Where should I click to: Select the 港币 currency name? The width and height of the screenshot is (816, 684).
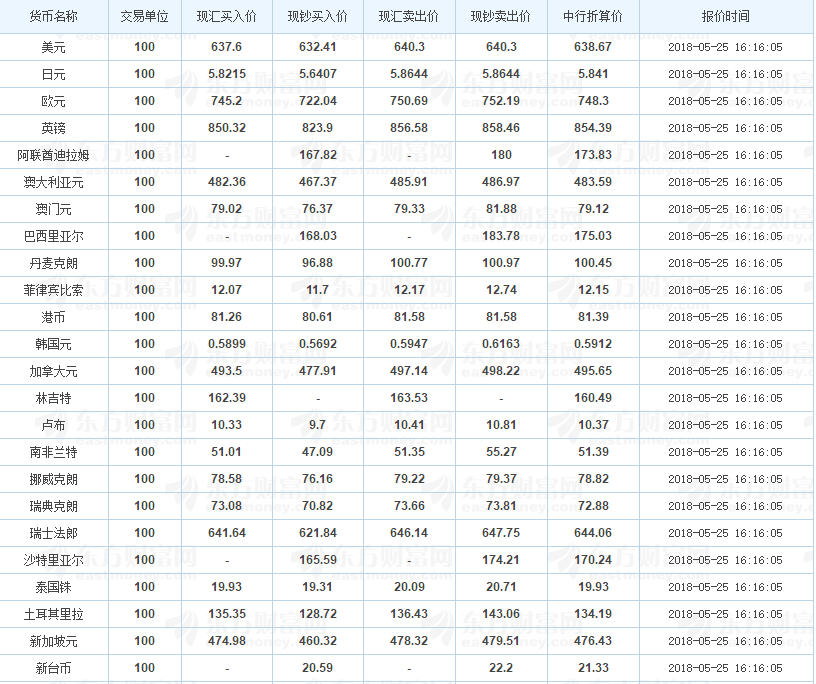pyautogui.click(x=54, y=318)
